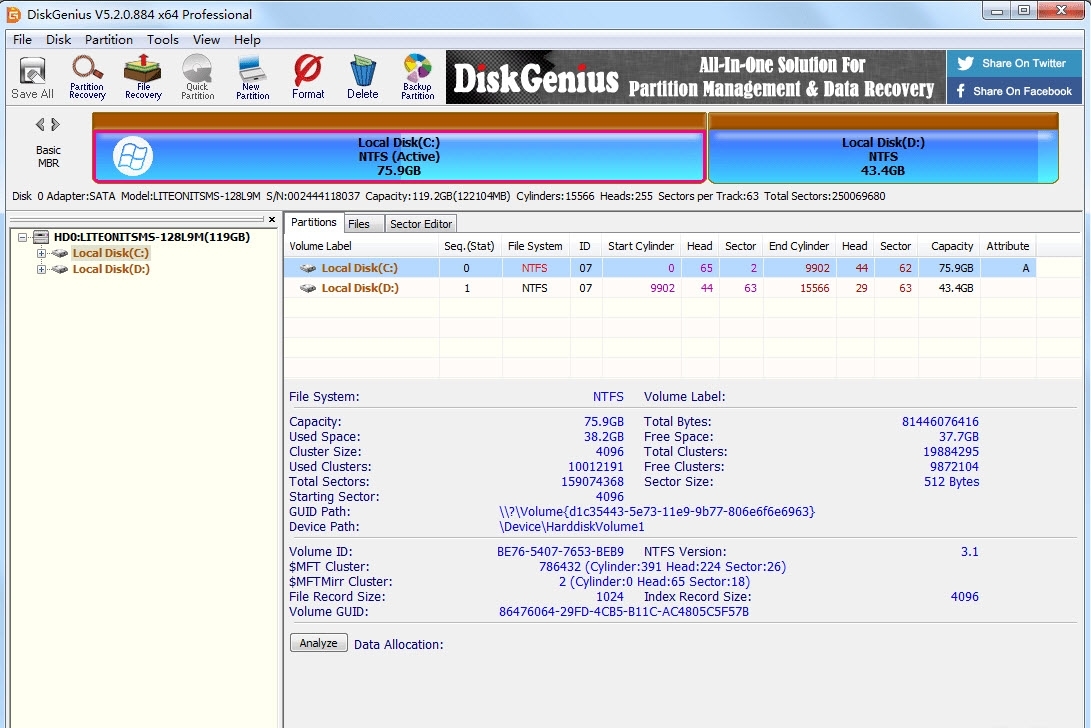This screenshot has width=1091, height=728.
Task: Select HD0:LITEONITSMS-128L9M(119GB) in tree
Action: pyautogui.click(x=152, y=237)
